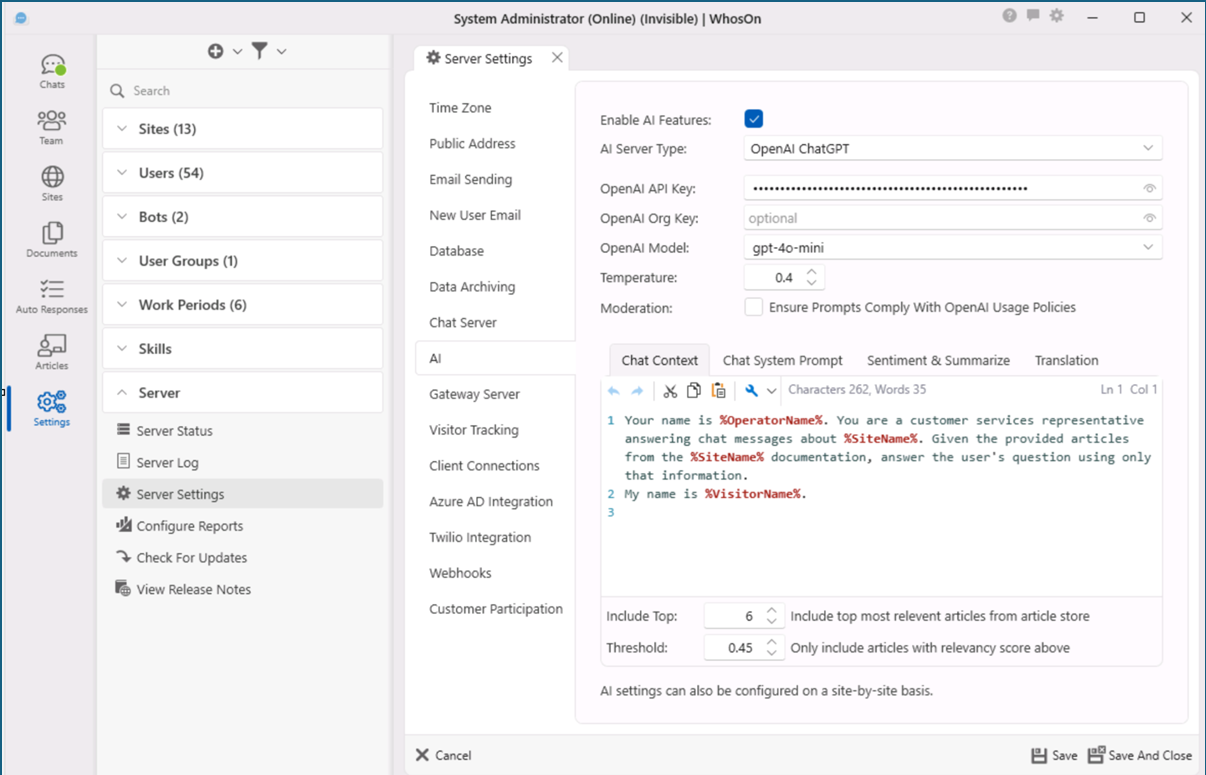Image resolution: width=1206 pixels, height=775 pixels.
Task: Click the Cut scissors icon in editor toolbar
Action: pos(670,390)
